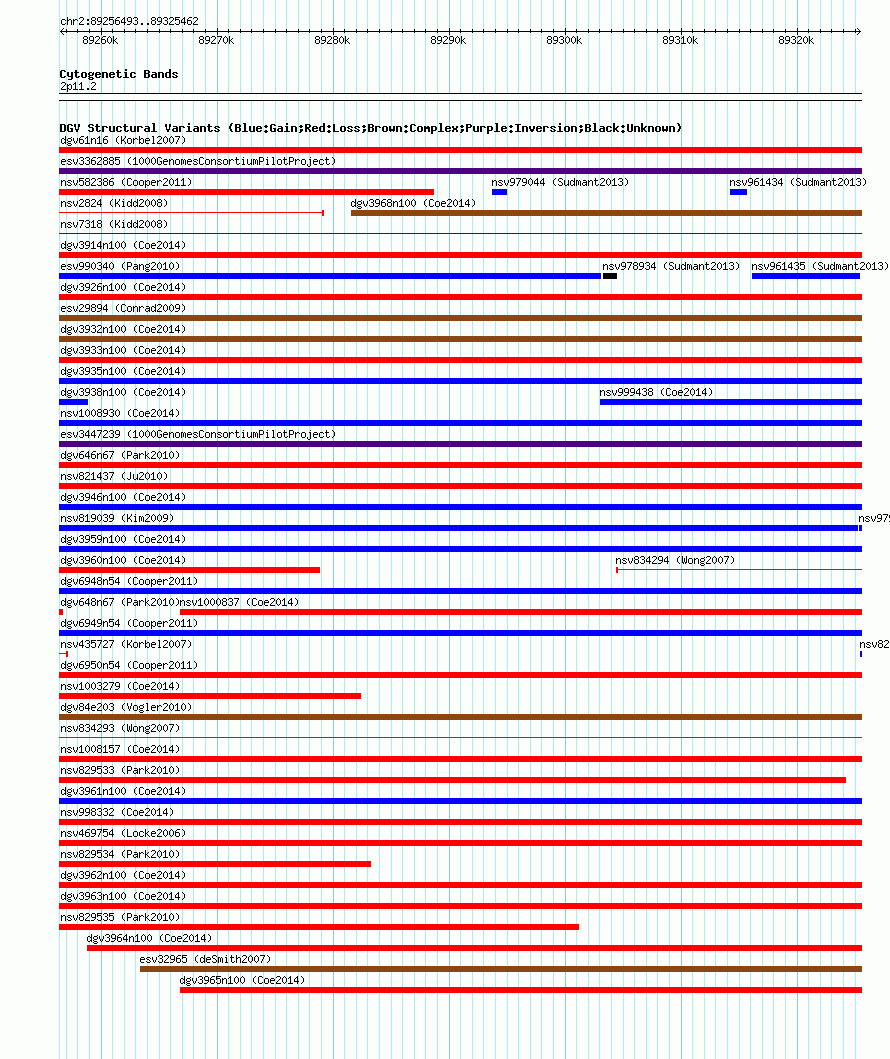Click the dgv61n16 (Korbel2007) variant label

click(x=123, y=140)
